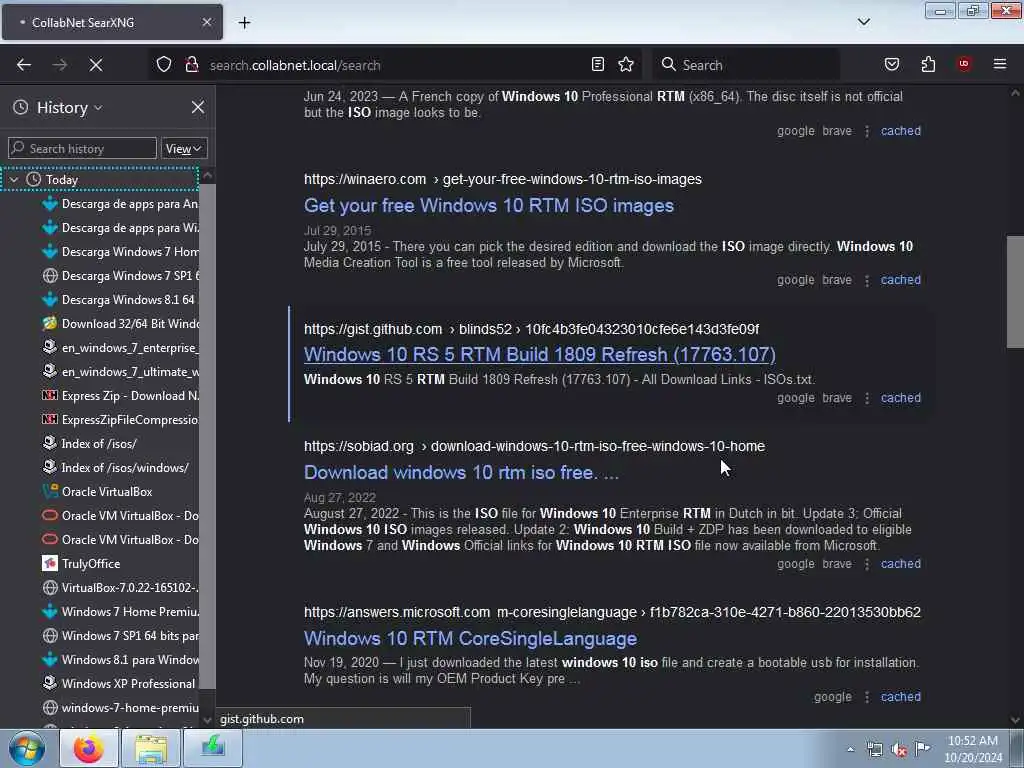
Task: Click the site security padlock icon
Action: point(191,64)
